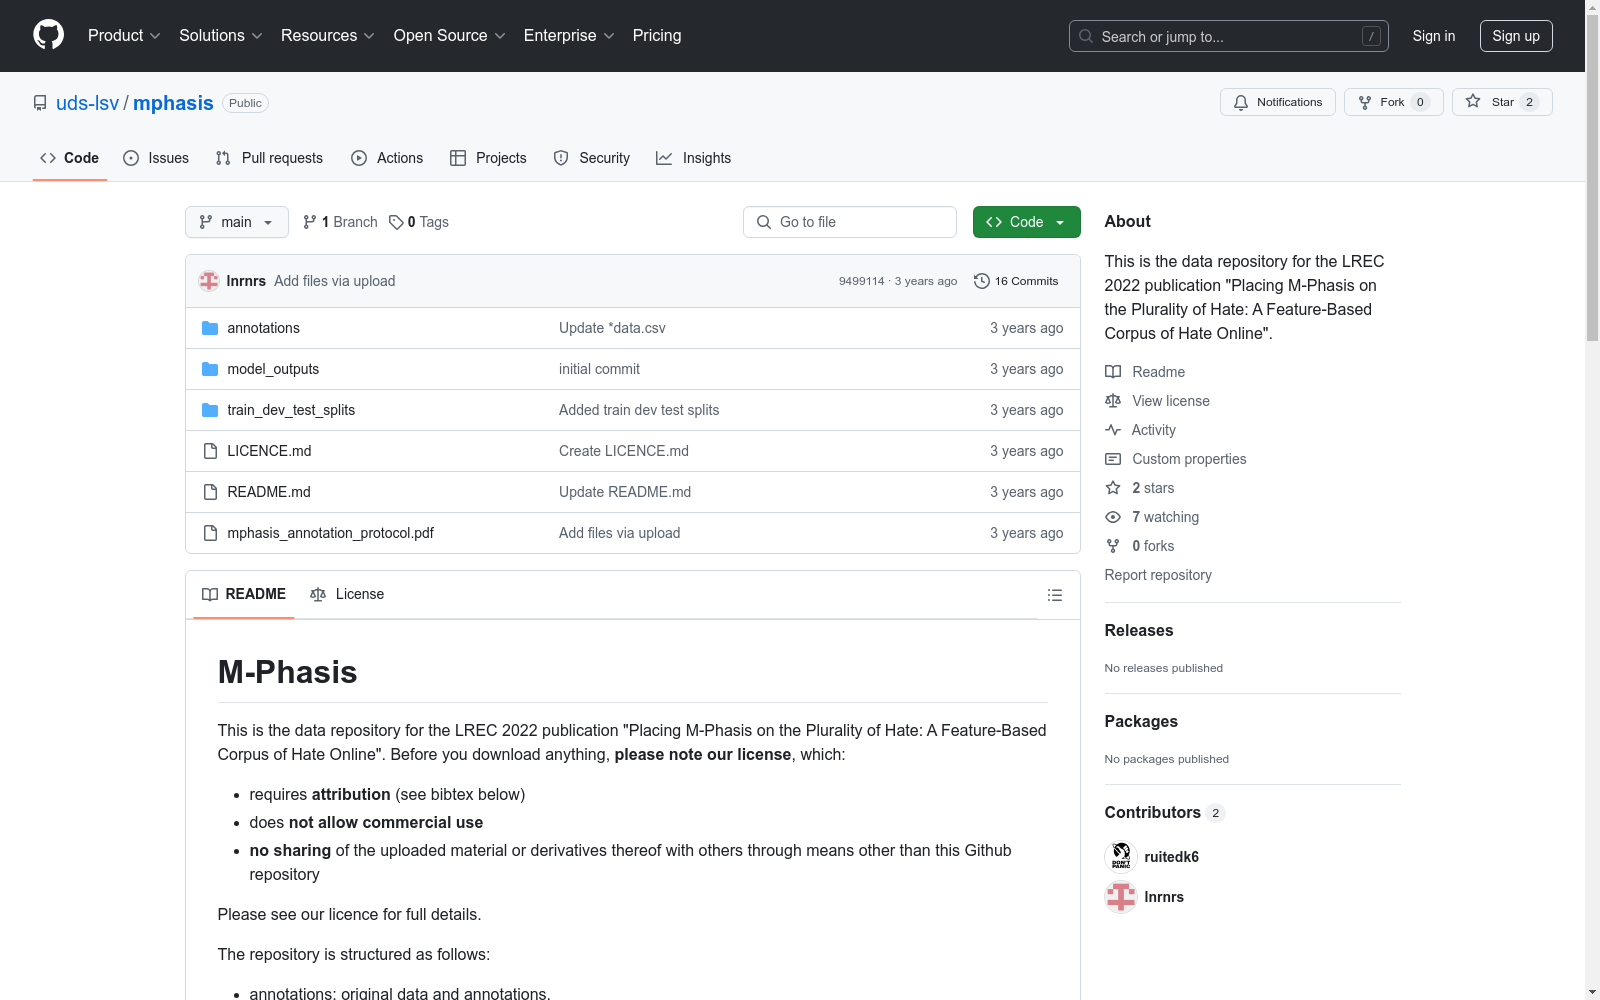Click the file icon for mphasis_annotation_protocol.pdf
This screenshot has height=1000, width=1600.
[210, 533]
